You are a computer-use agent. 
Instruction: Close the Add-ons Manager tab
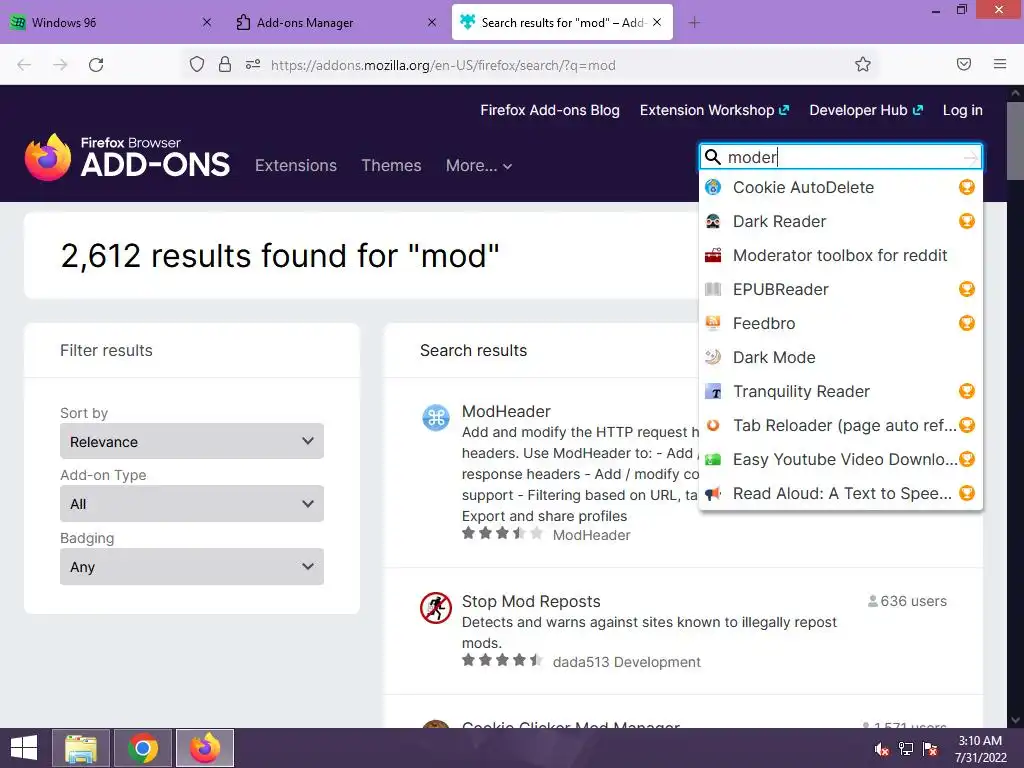coord(432,22)
